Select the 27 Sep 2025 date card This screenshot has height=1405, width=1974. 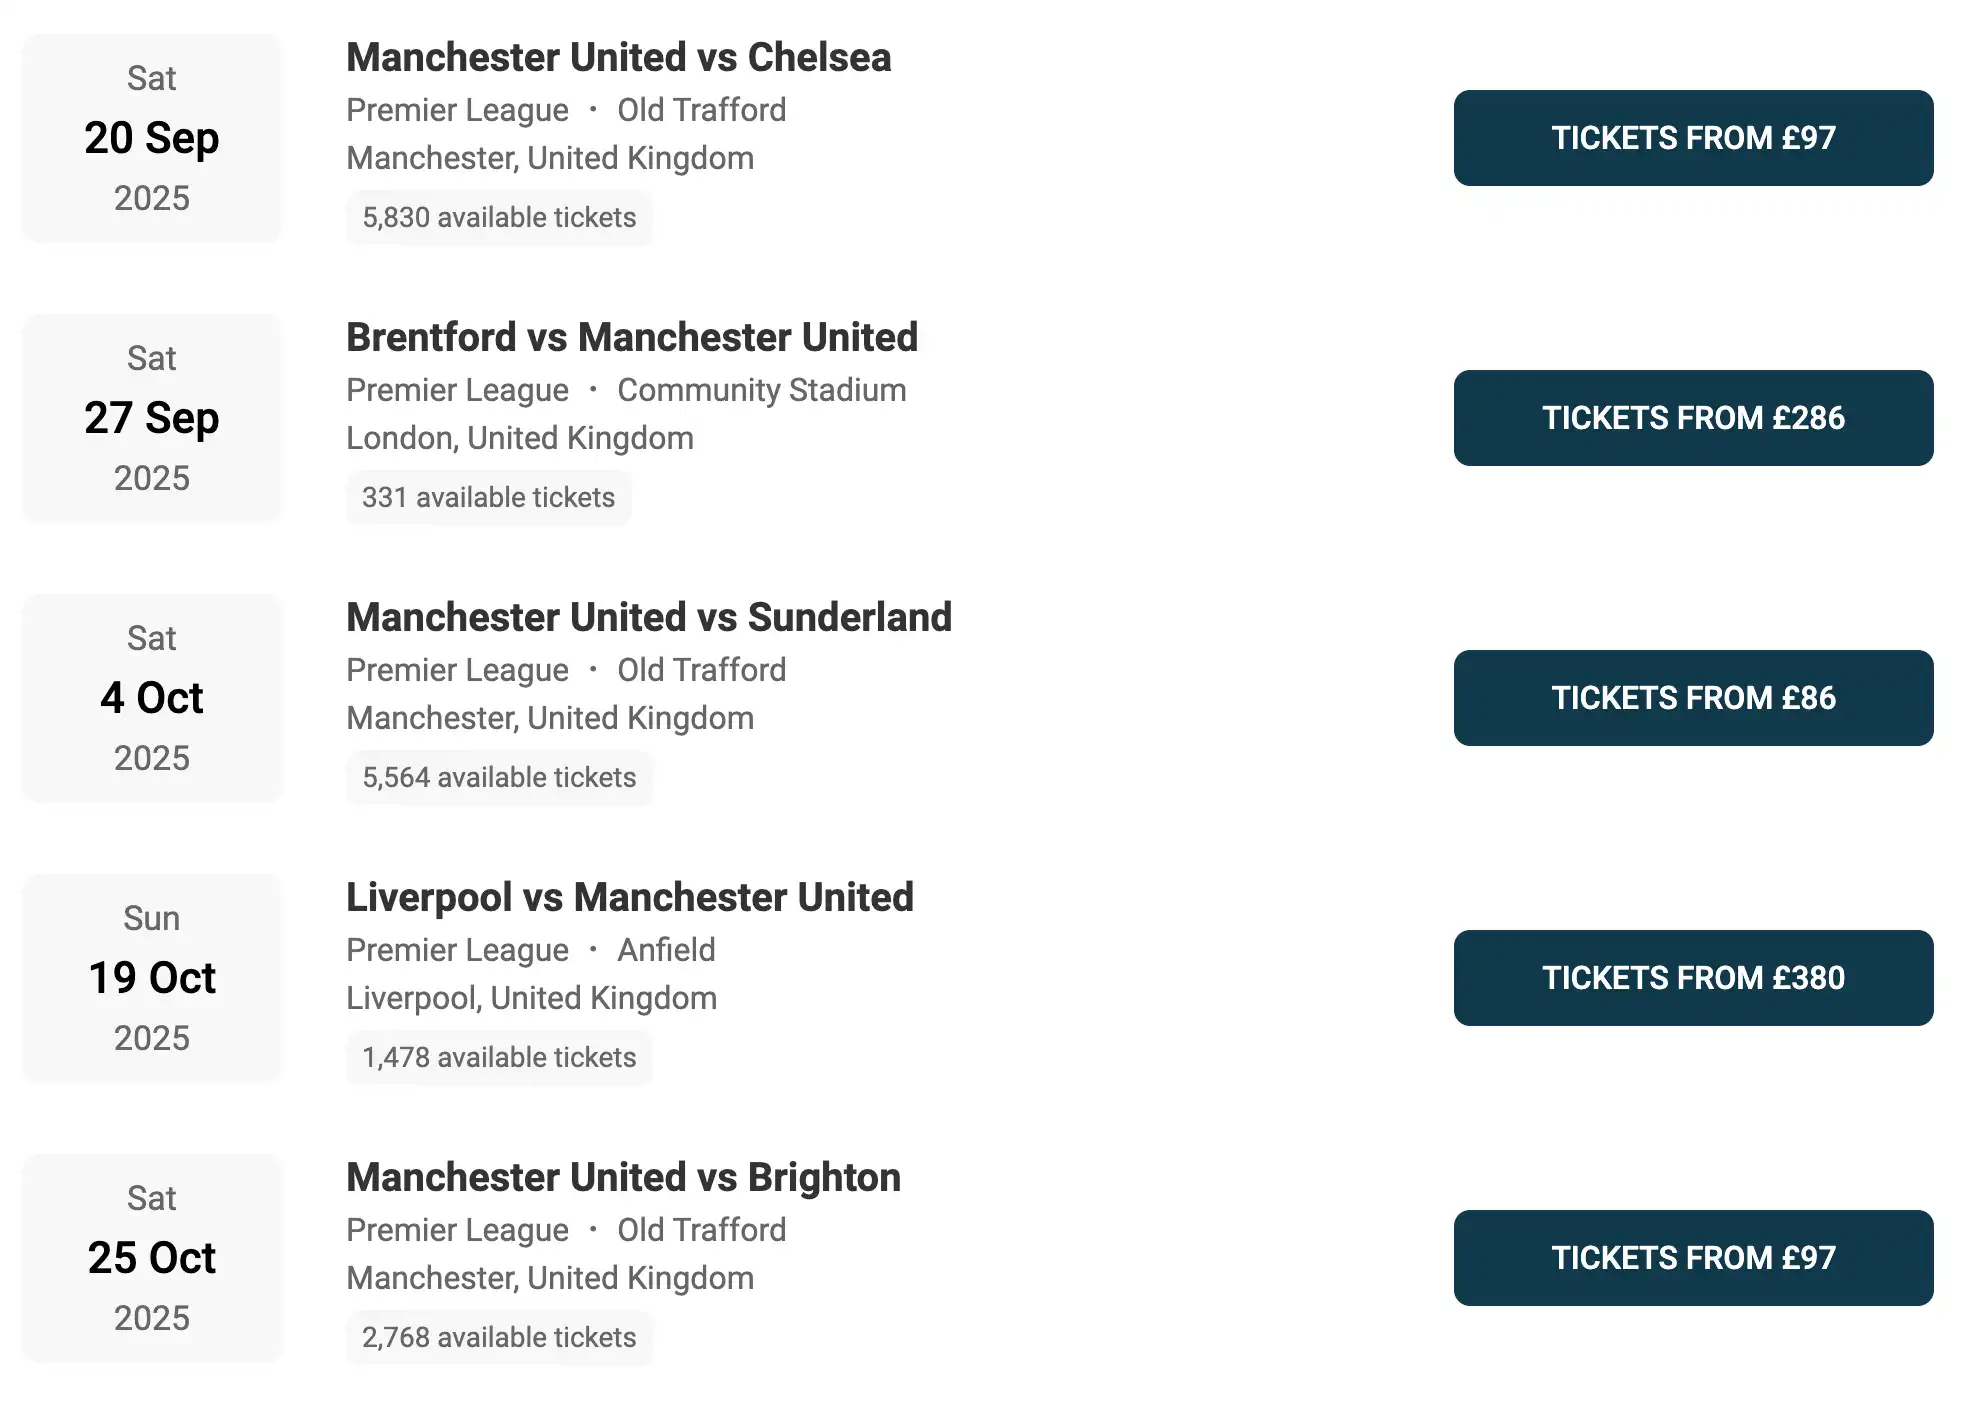point(152,418)
